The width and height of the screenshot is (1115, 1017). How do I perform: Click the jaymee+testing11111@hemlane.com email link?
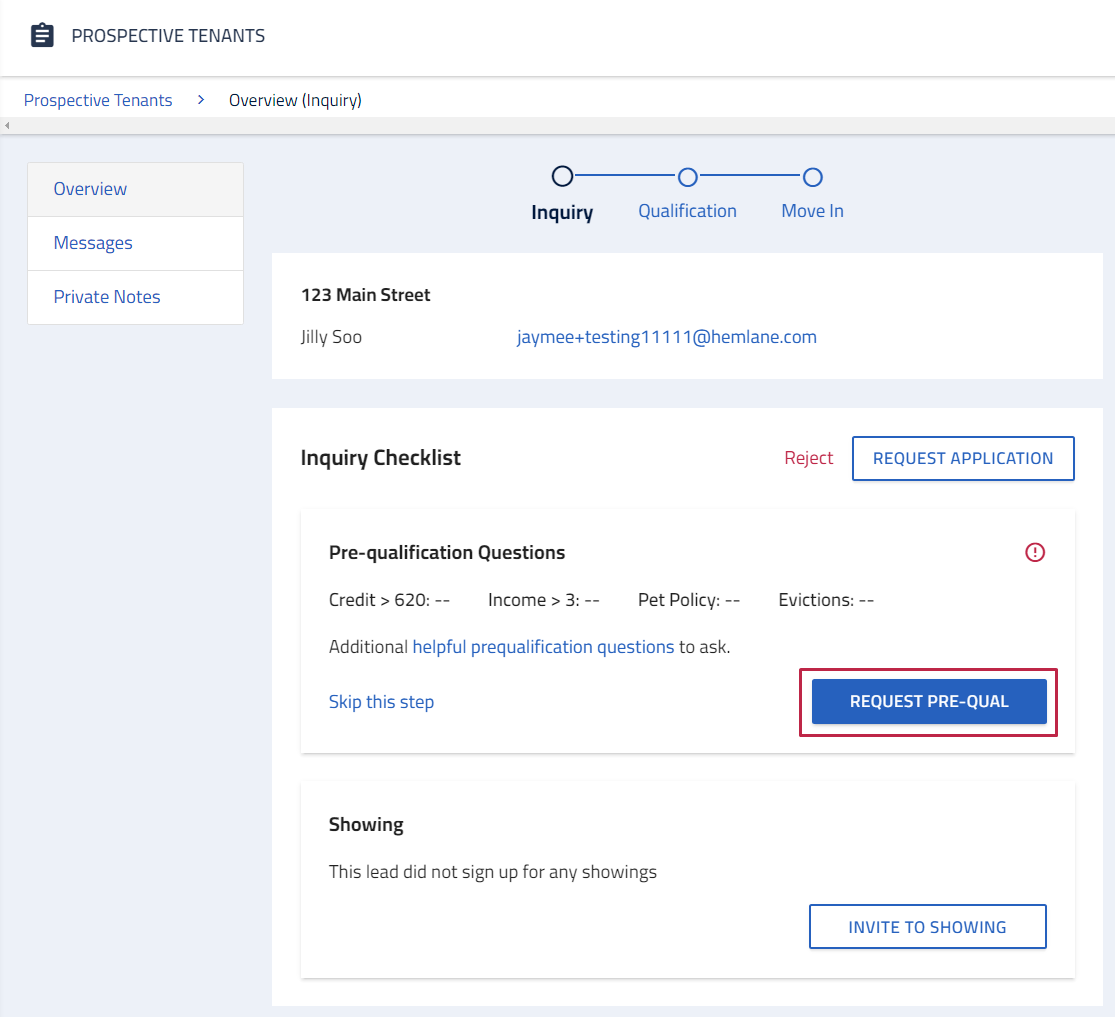pos(666,337)
